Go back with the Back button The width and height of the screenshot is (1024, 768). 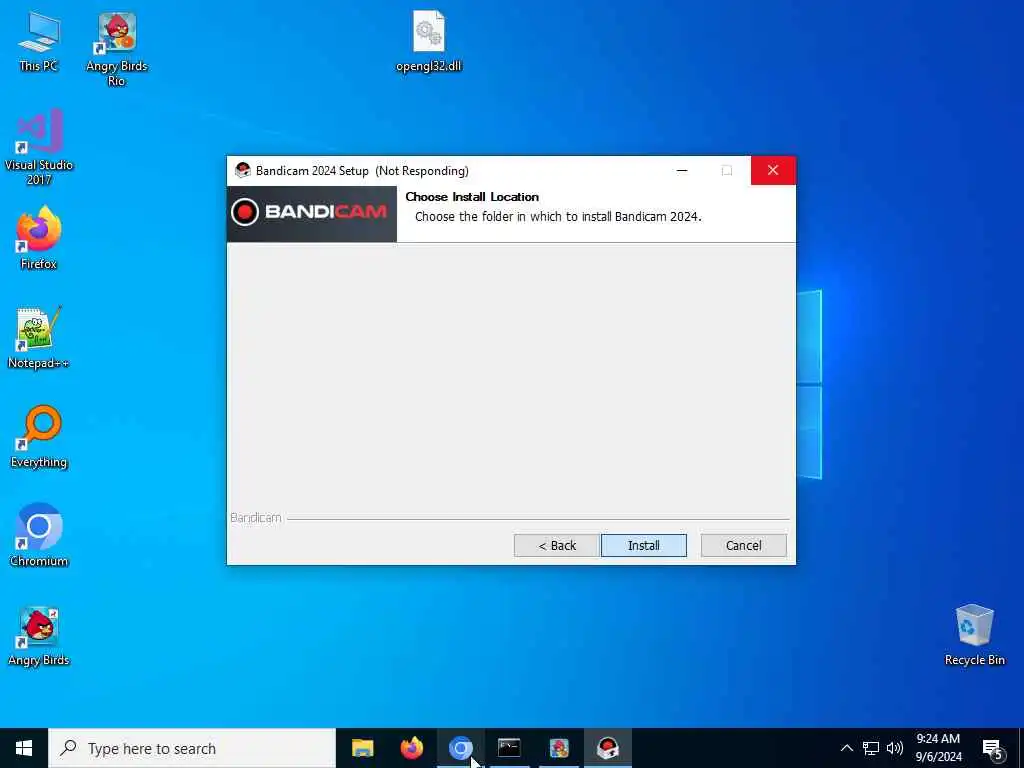(x=556, y=546)
